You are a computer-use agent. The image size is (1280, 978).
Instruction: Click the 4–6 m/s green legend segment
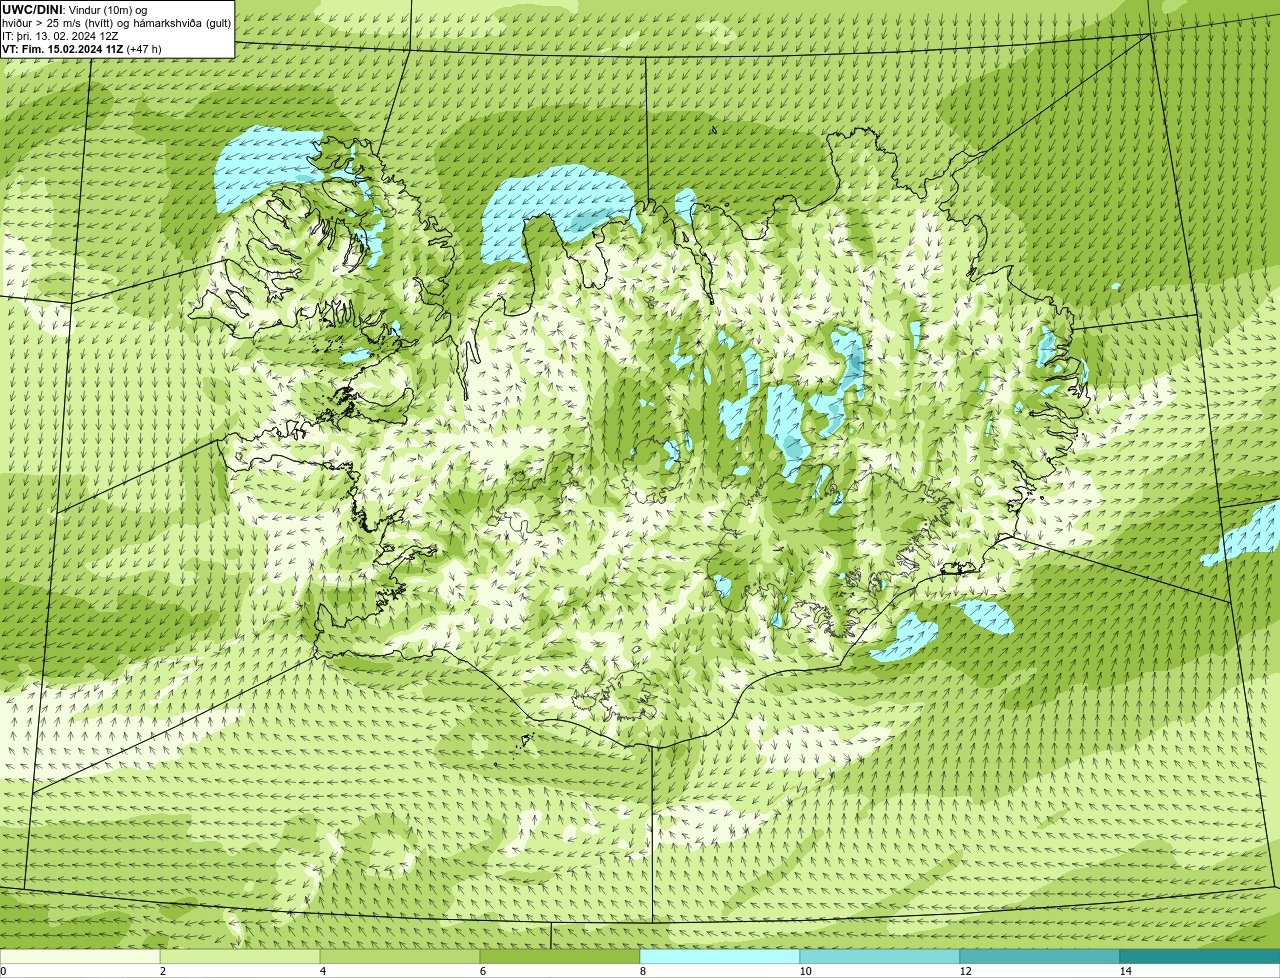tap(400, 956)
